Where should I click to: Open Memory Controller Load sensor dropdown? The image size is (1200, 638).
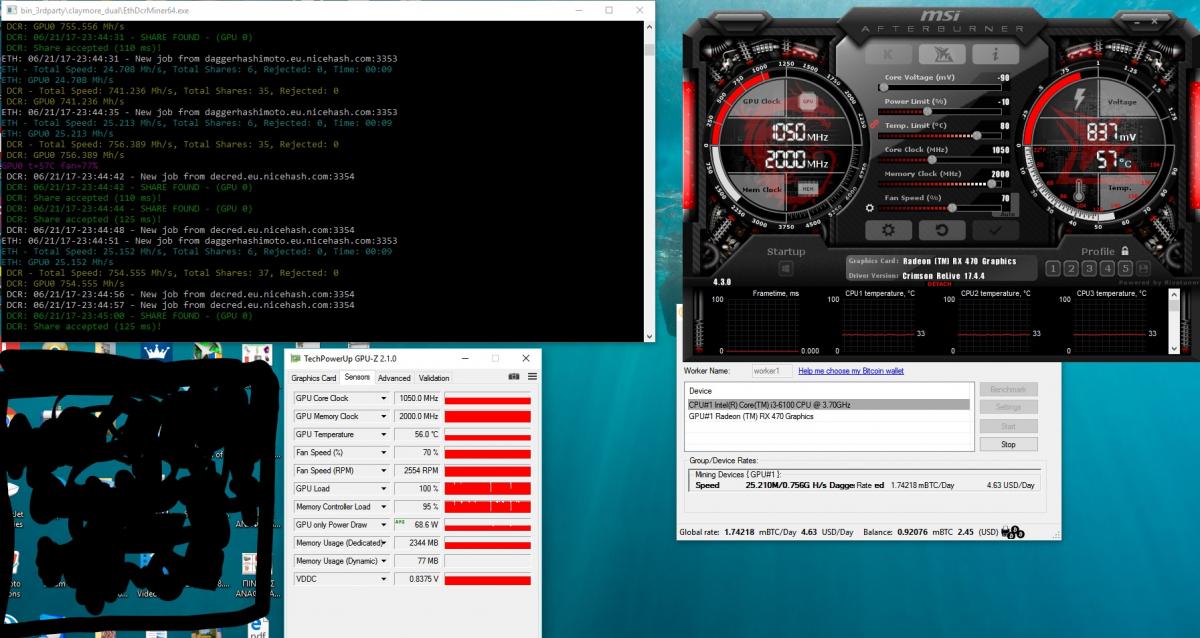383,506
